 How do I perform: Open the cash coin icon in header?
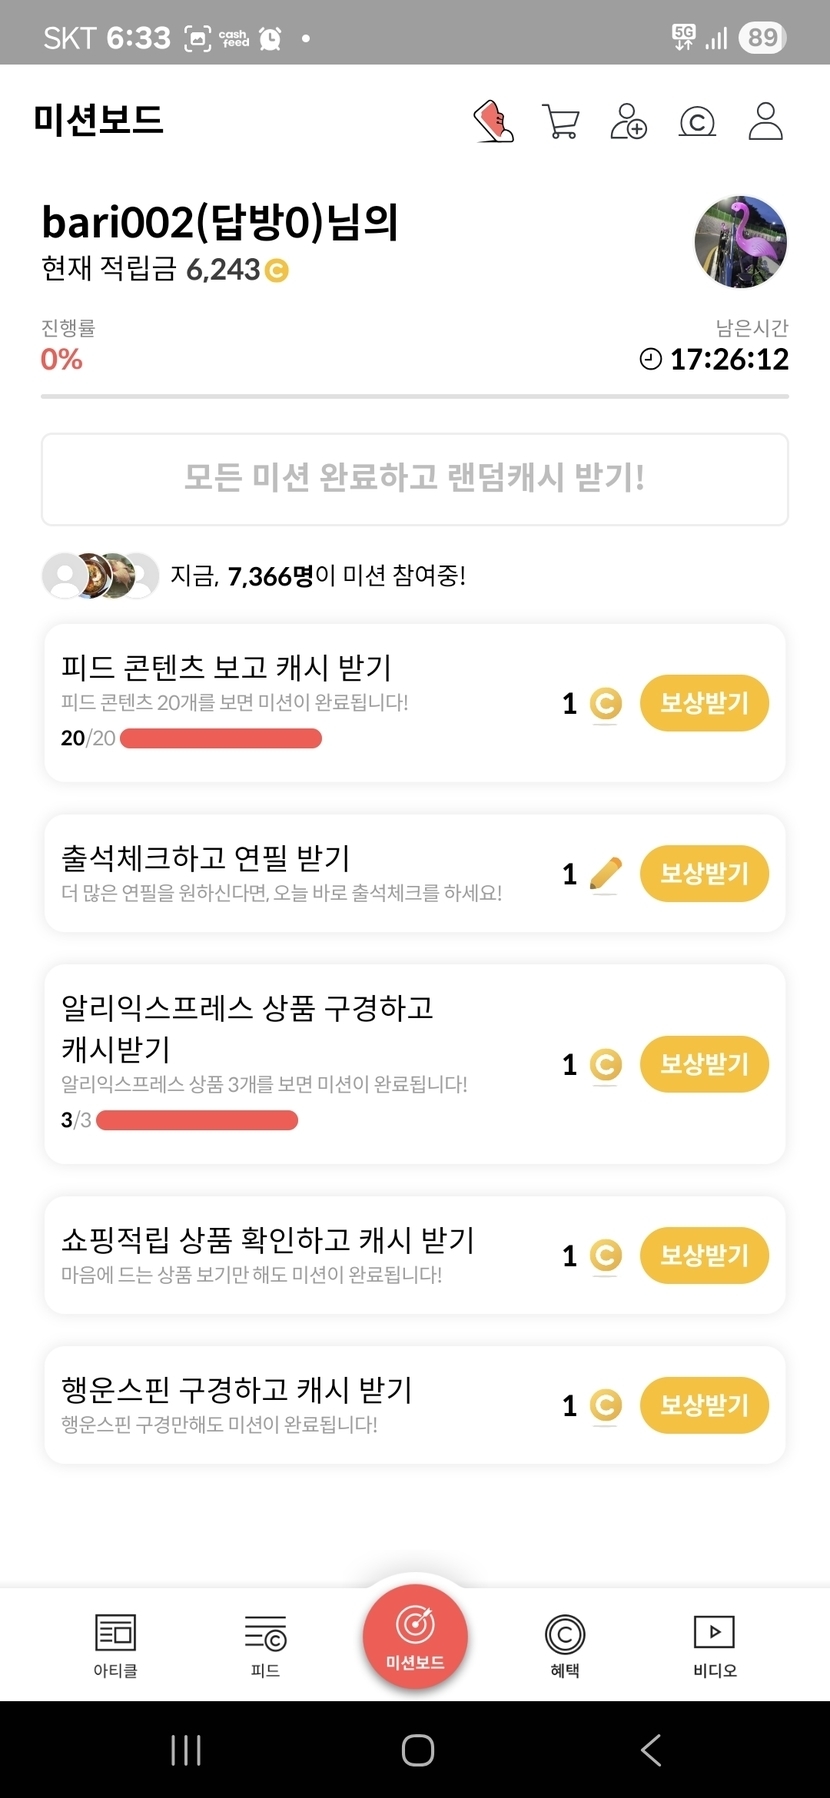pyautogui.click(x=697, y=122)
